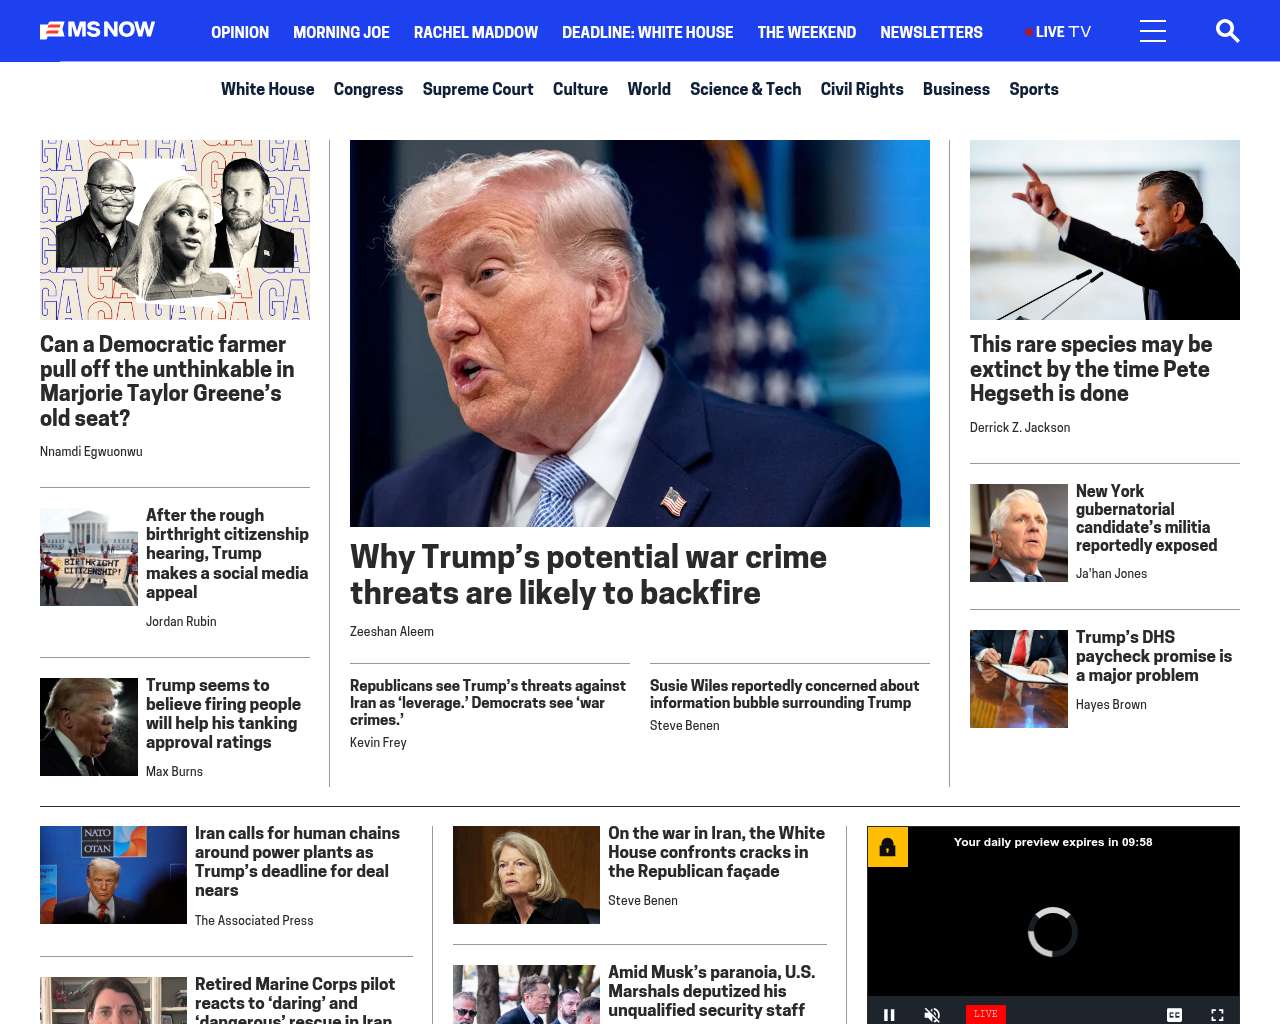Viewport: 1280px width, 1024px height.
Task: Click the NATO OTAN Trump thumbnail
Action: [113, 875]
